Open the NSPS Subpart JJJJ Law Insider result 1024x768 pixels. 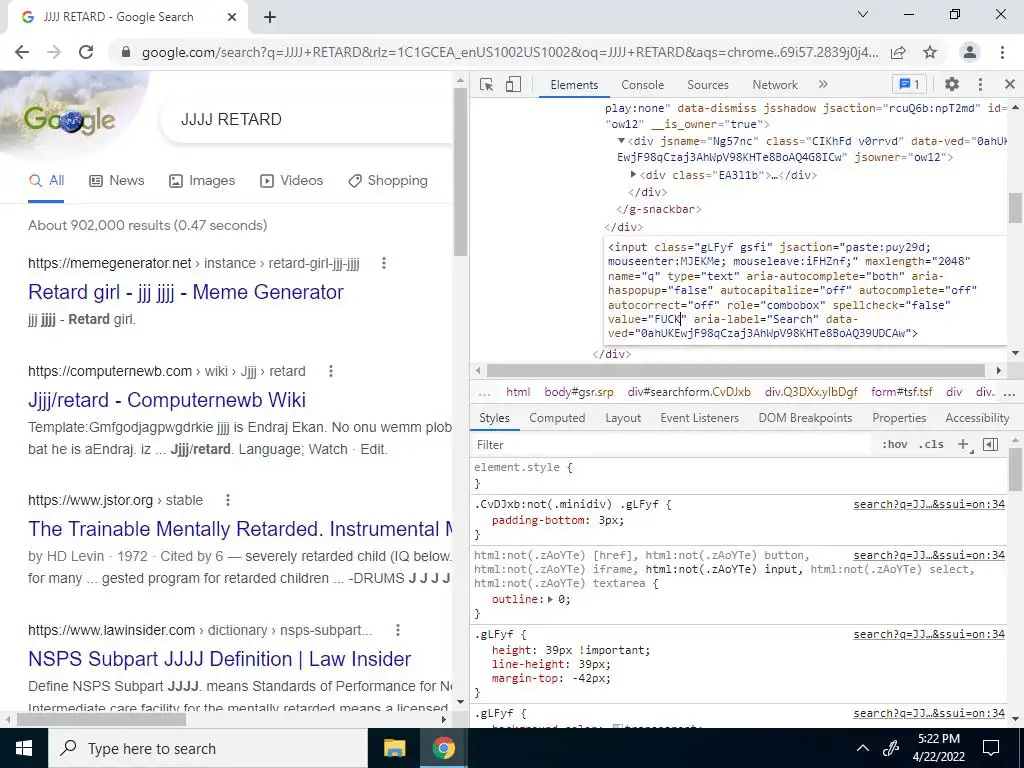coord(219,659)
